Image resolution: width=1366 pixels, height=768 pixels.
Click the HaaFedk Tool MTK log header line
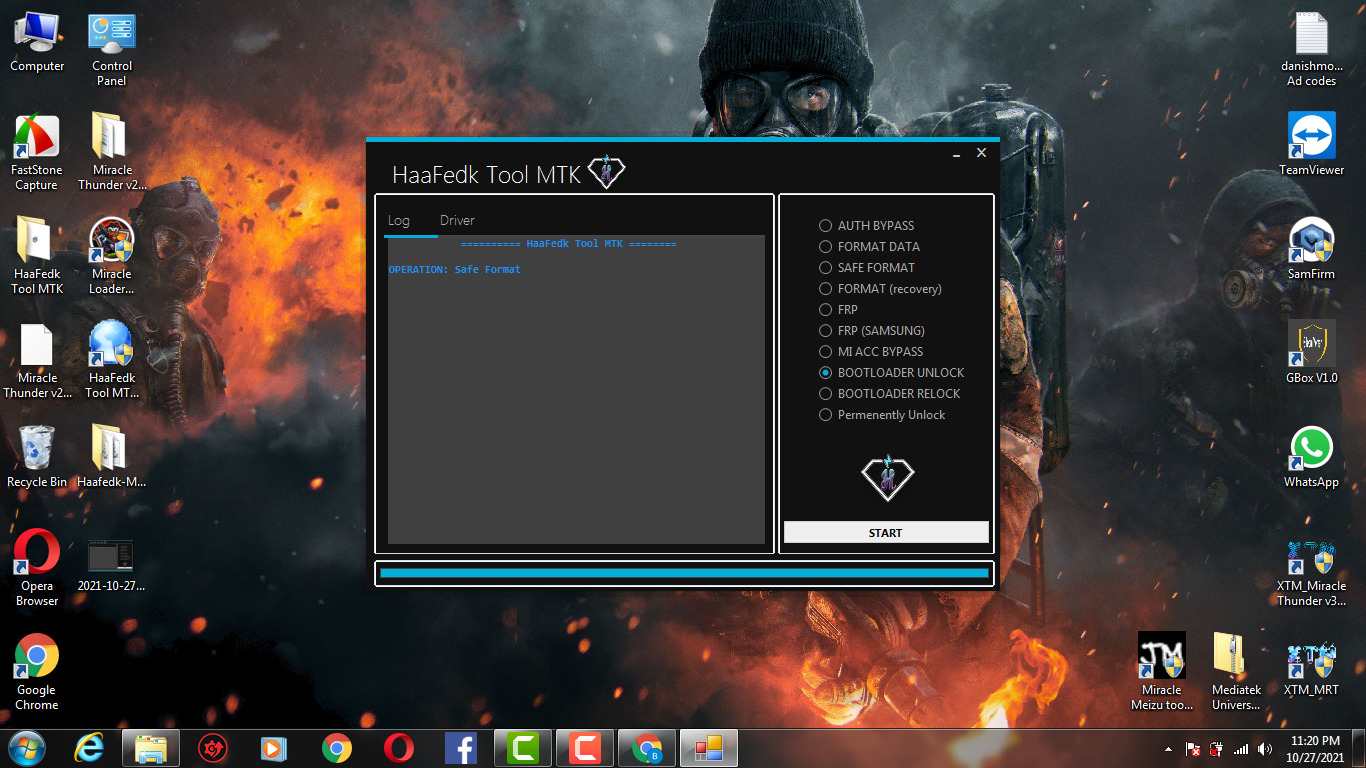tap(568, 244)
